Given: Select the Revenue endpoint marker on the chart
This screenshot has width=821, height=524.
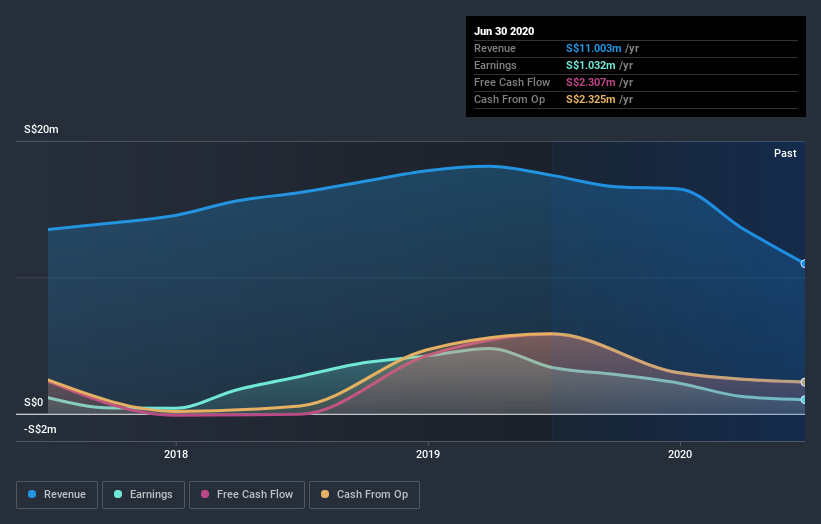Looking at the screenshot, I should [804, 264].
